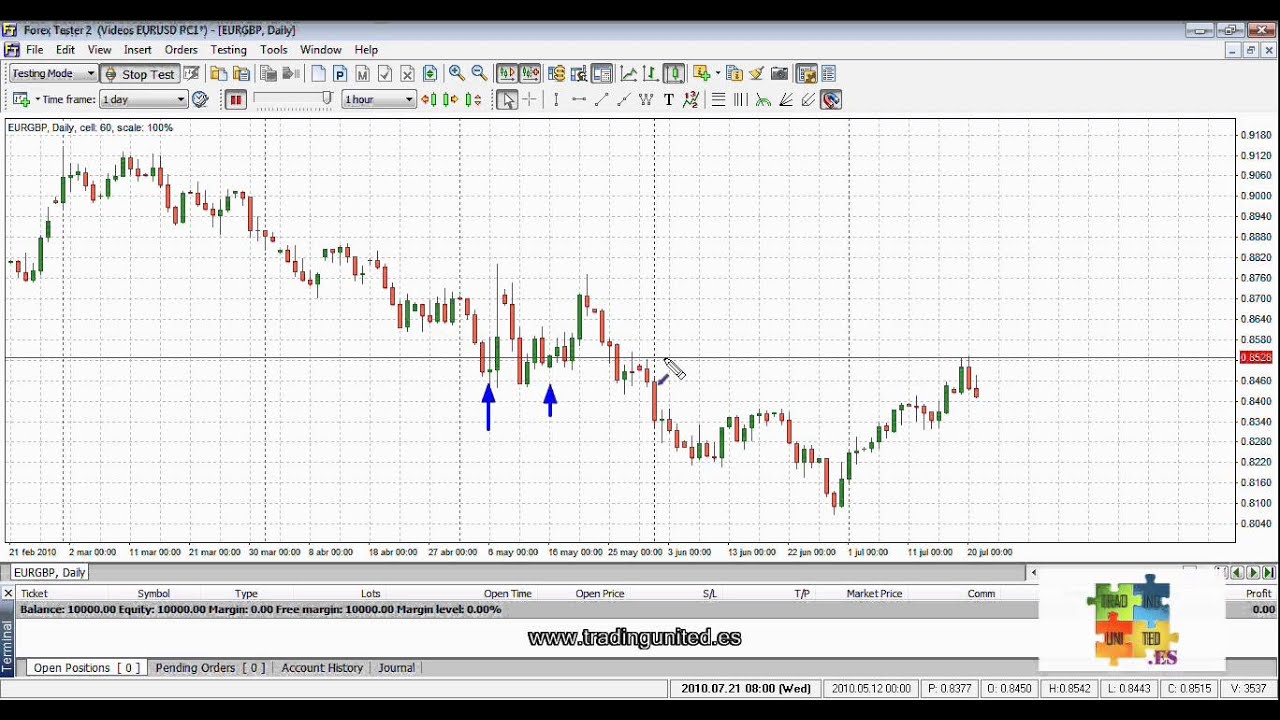Open the Insert menu
Image resolution: width=1280 pixels, height=720 pixels.
138,49
